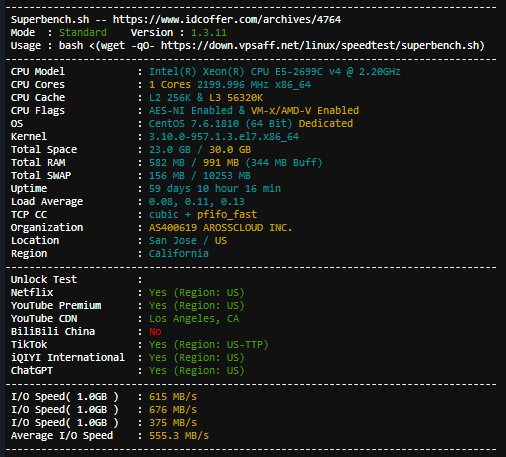Select the 'YouTube CDN' label
The width and height of the screenshot is (506, 457).
pos(44,319)
